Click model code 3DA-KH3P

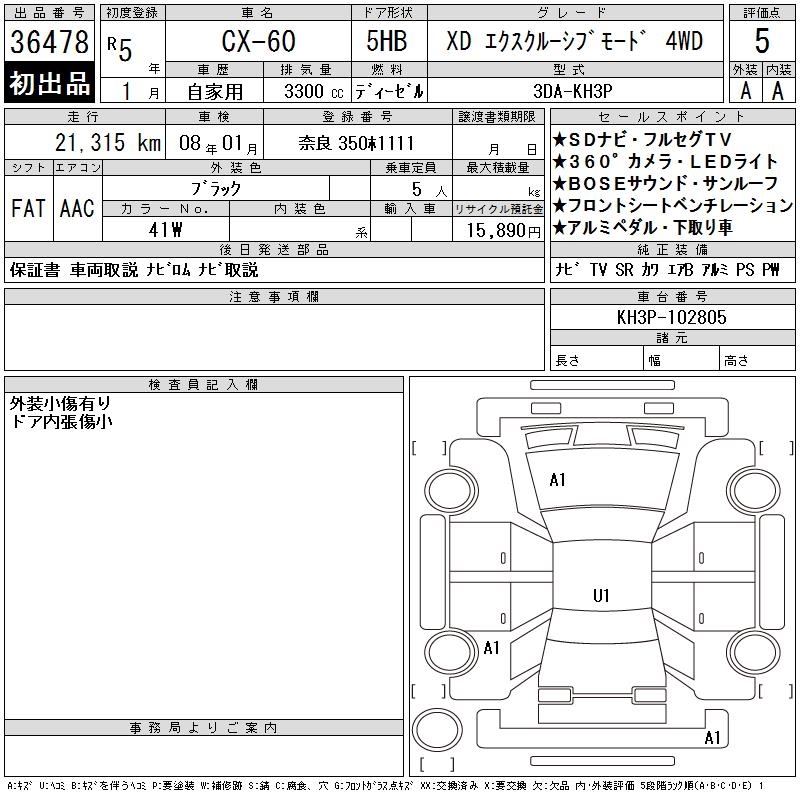(572, 91)
